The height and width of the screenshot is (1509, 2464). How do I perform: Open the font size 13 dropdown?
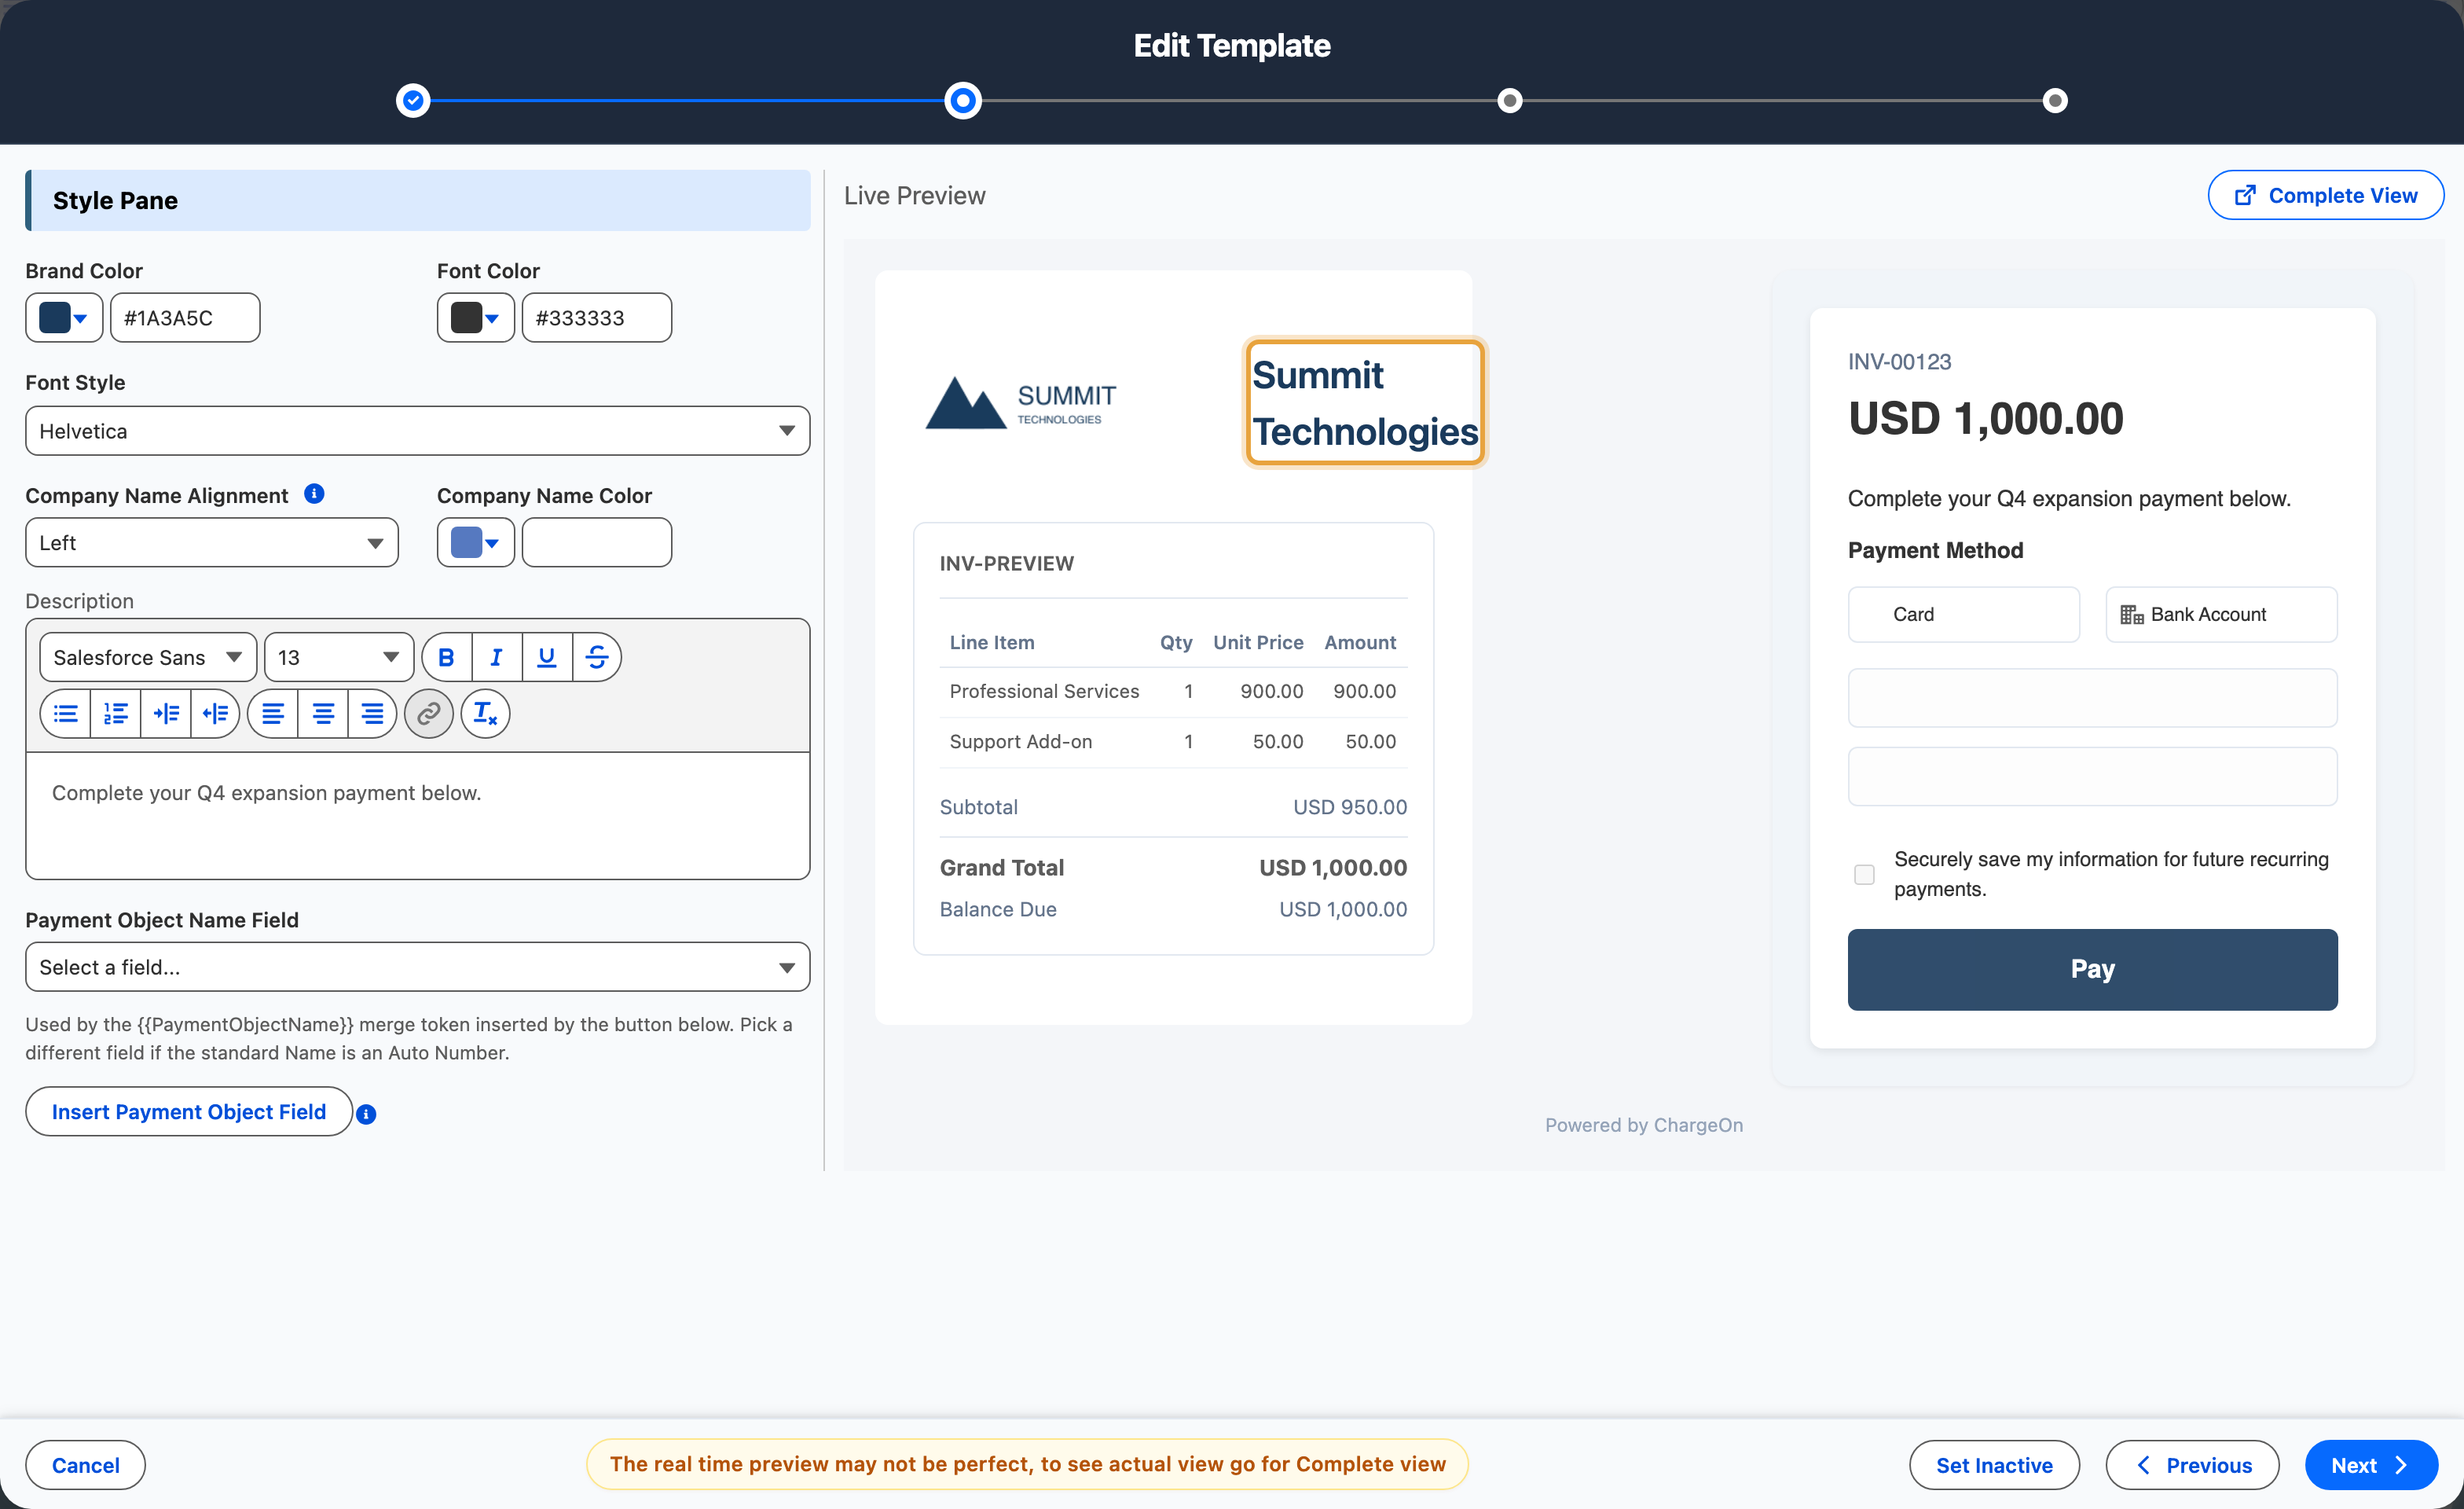click(x=339, y=657)
